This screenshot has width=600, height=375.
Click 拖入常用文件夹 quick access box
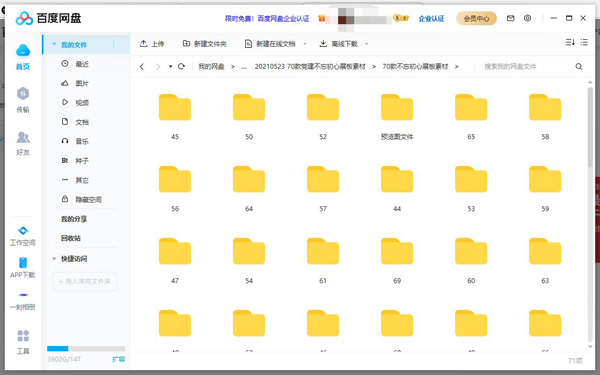(x=85, y=281)
